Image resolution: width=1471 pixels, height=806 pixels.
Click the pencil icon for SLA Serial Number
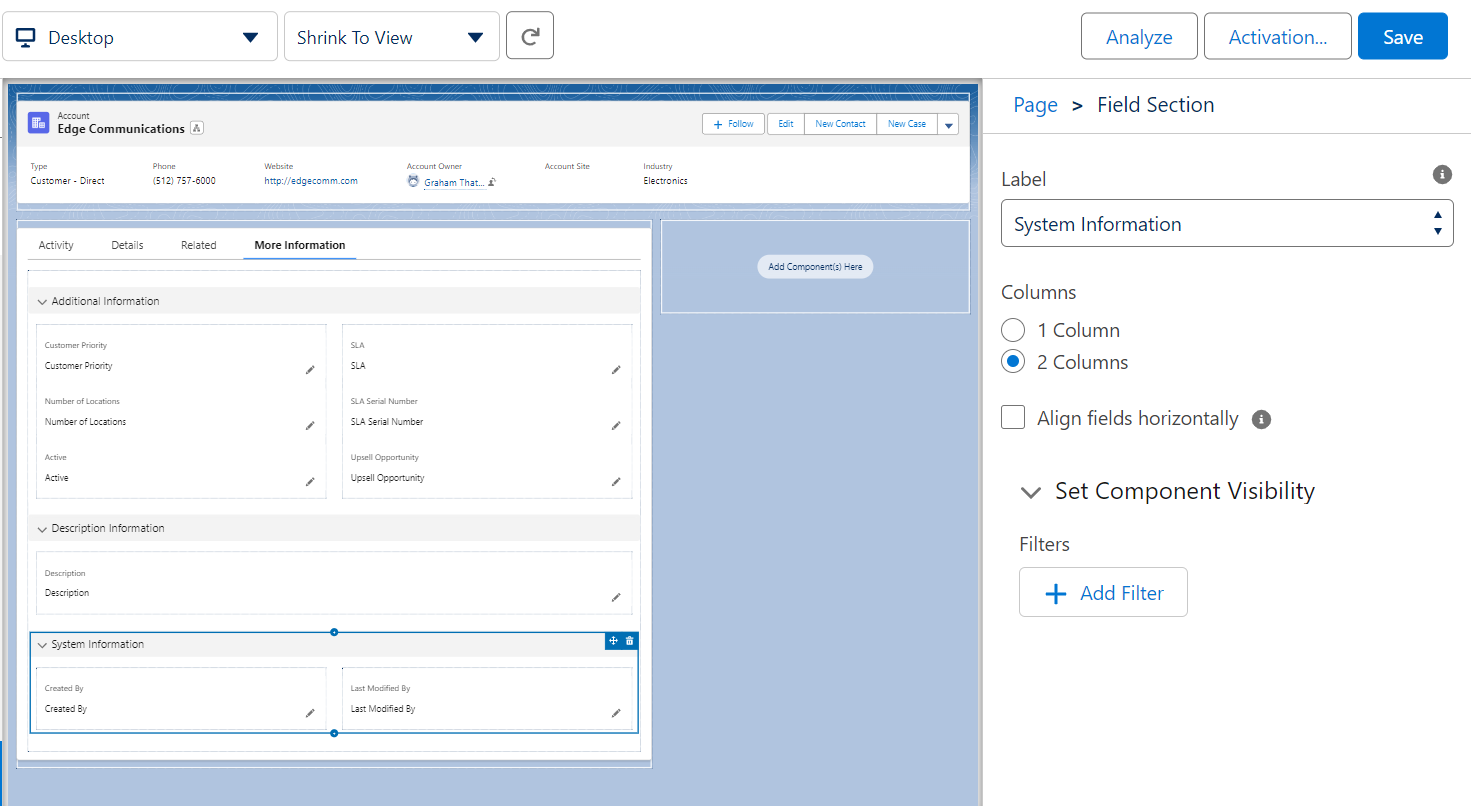(x=616, y=425)
